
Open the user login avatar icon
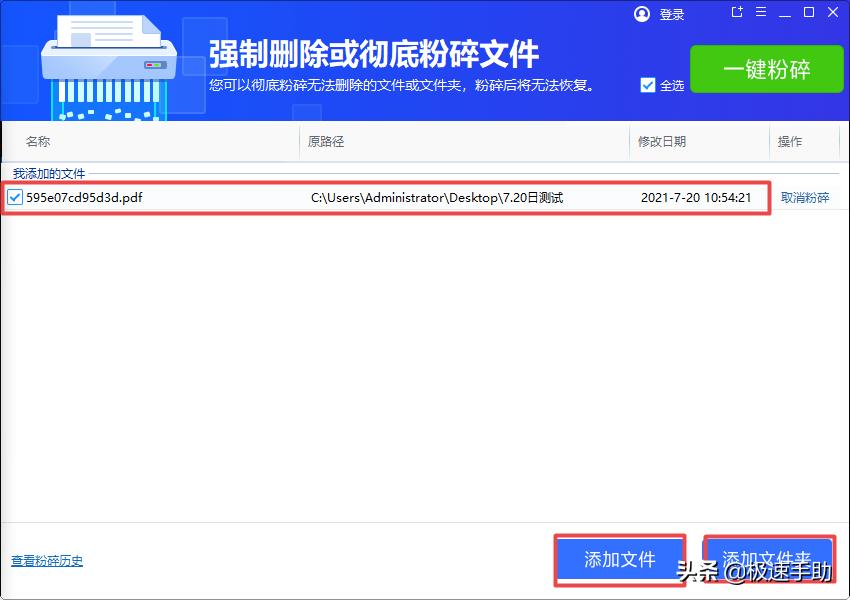tap(641, 14)
